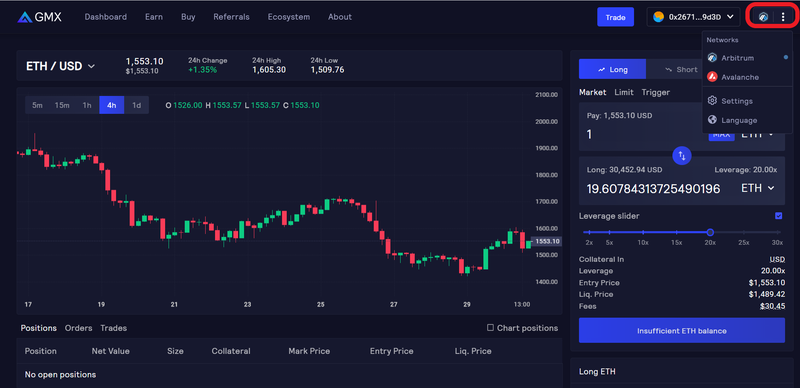This screenshot has width=800, height=388.
Task: Switch to Limit order type
Action: tap(623, 92)
